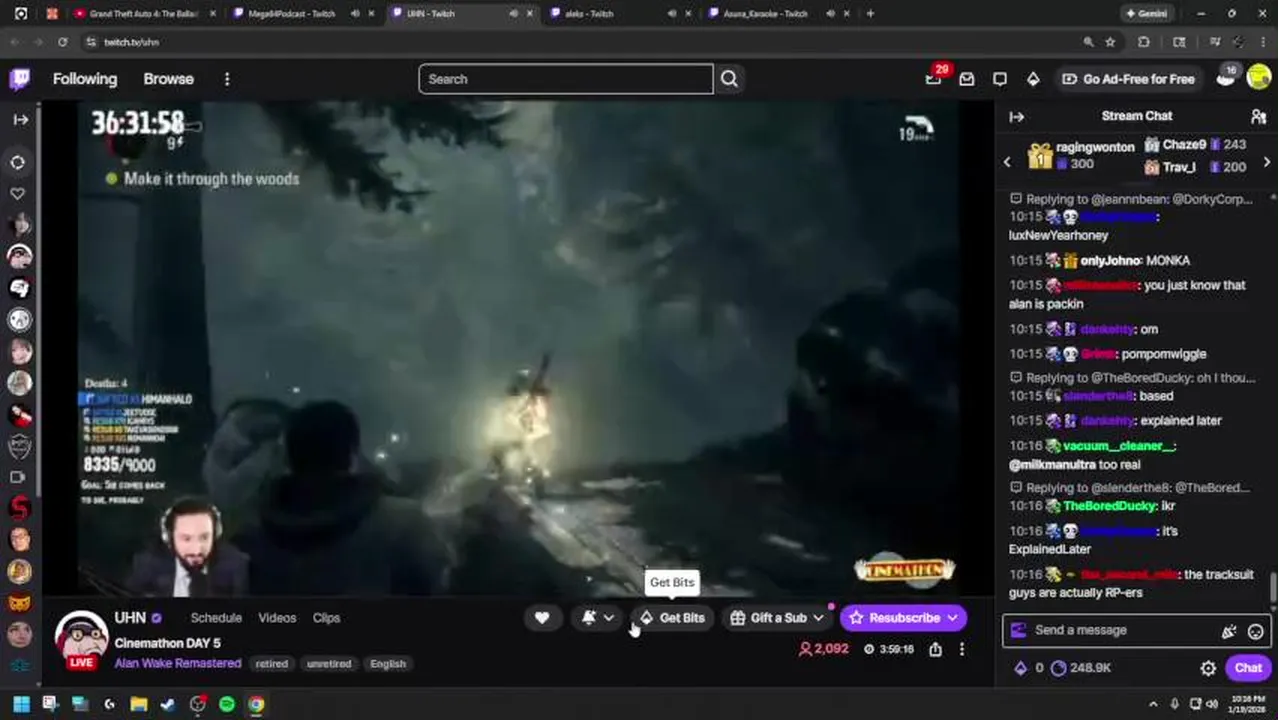Mute the Mega64Podcast tab audio icon
This screenshot has width=1278, height=720.
[x=355, y=14]
